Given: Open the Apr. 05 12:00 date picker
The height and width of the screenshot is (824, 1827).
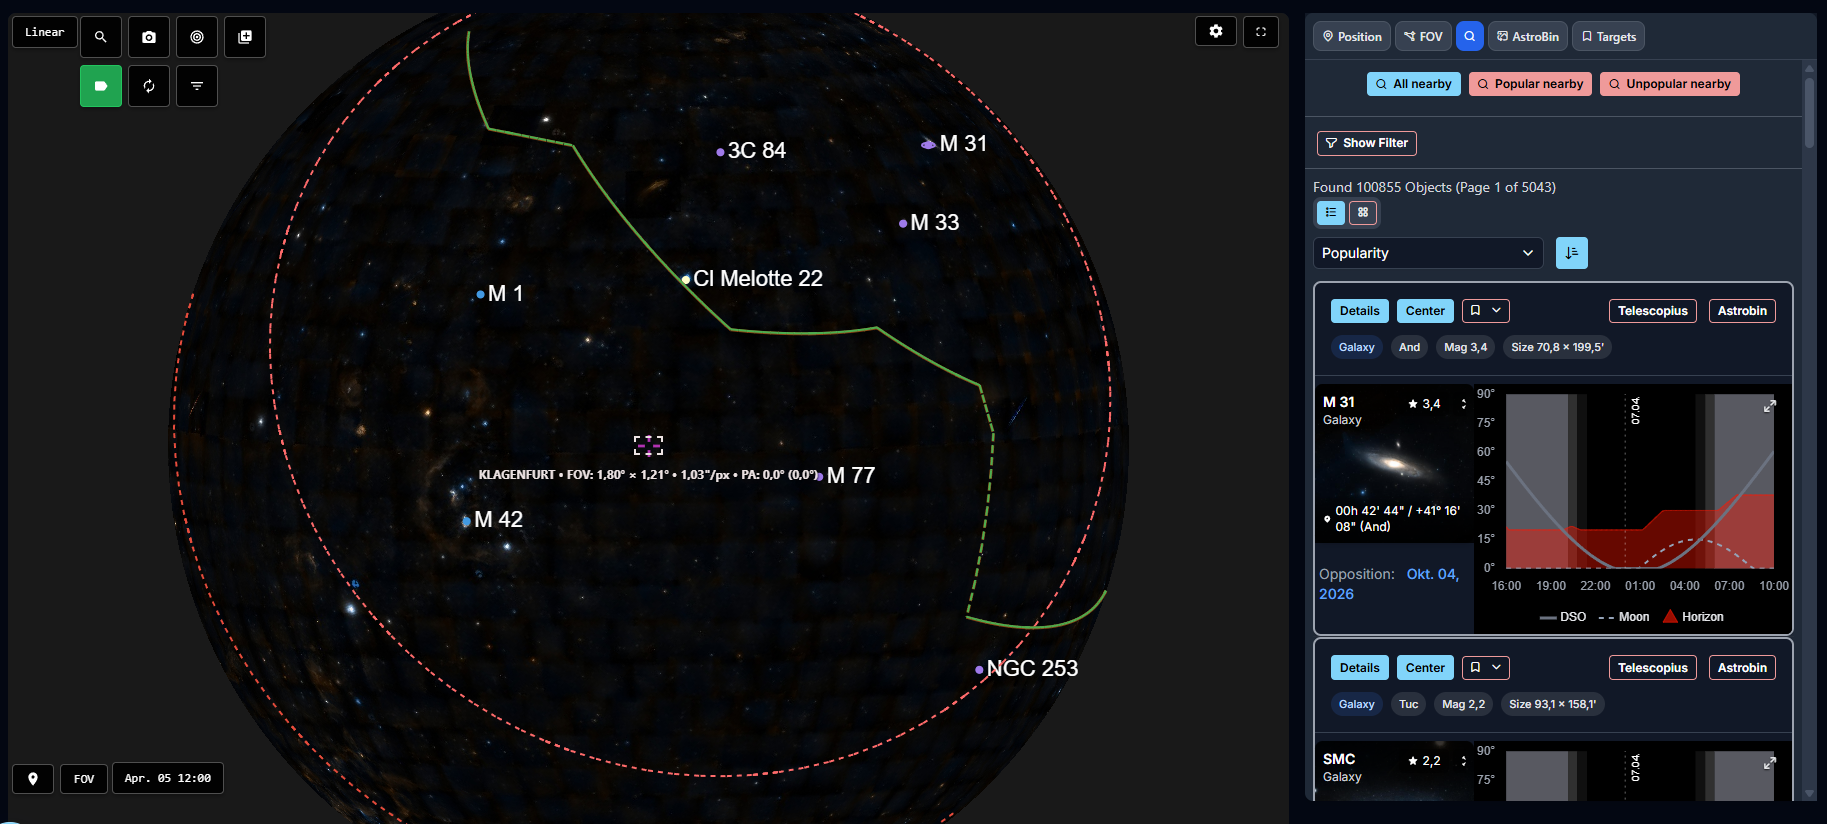Looking at the screenshot, I should coord(168,778).
